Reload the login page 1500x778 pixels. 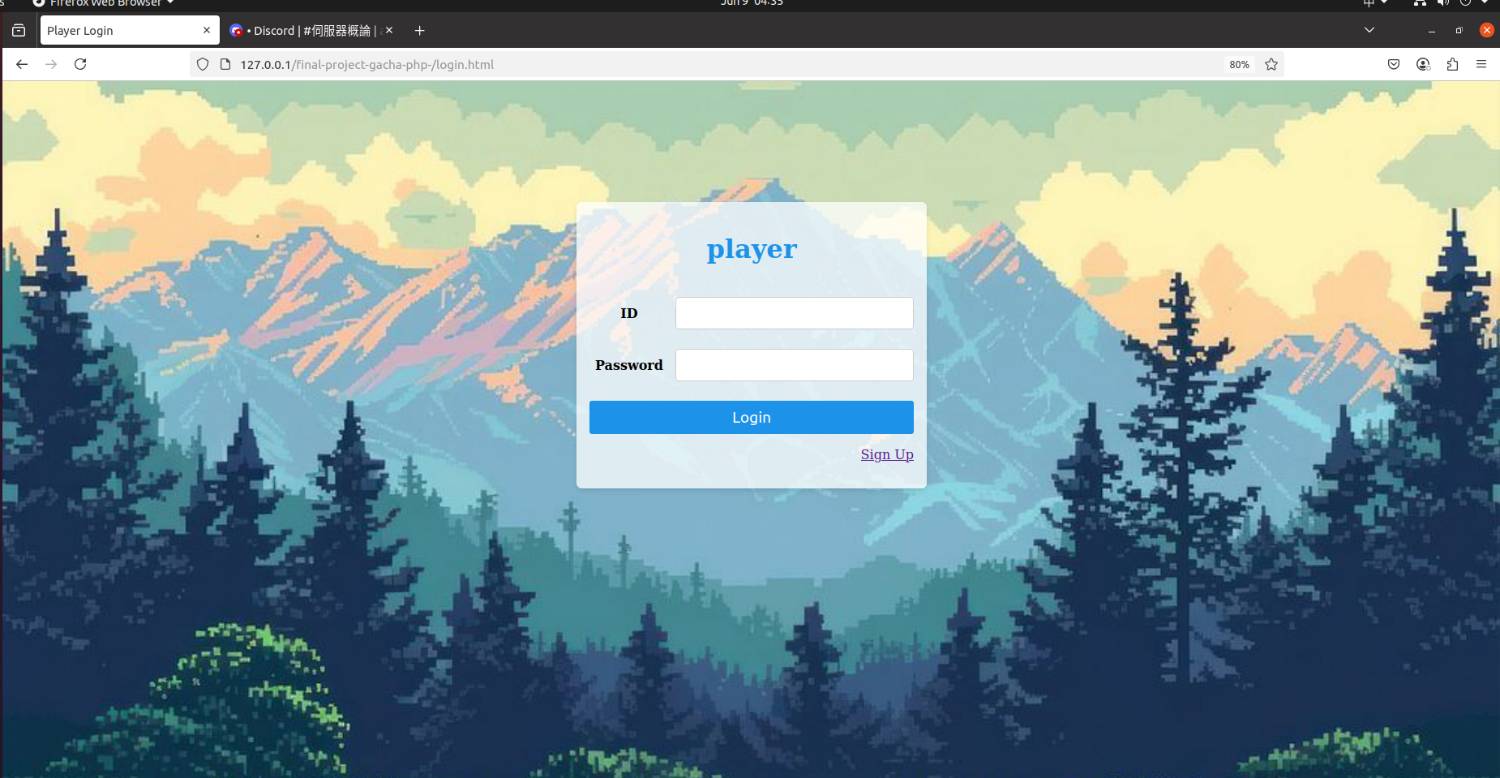(80, 64)
